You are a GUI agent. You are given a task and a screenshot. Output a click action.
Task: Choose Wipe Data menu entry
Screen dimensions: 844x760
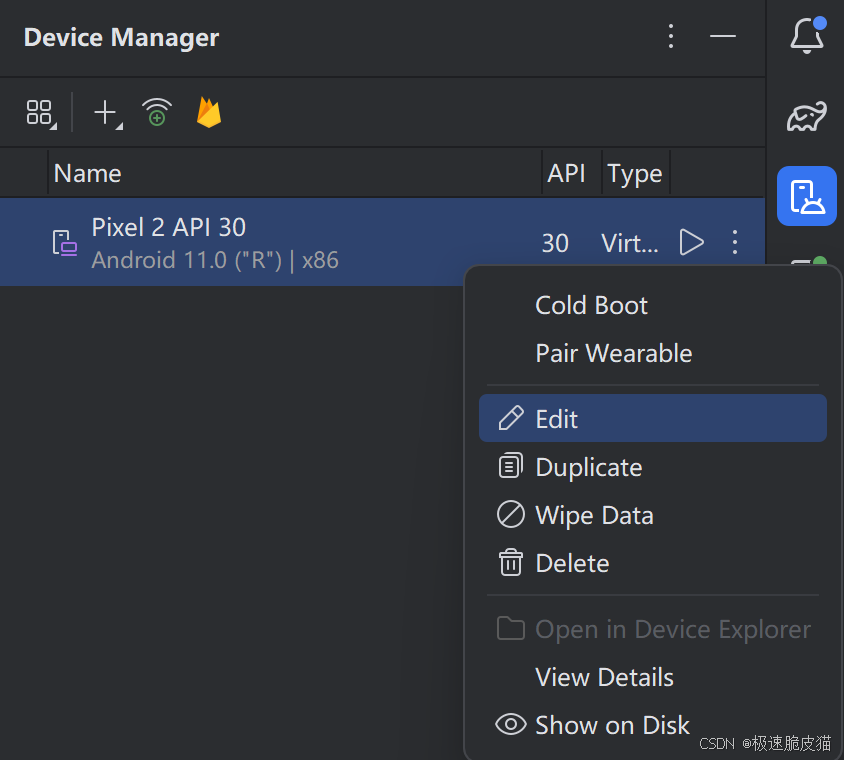[652, 515]
